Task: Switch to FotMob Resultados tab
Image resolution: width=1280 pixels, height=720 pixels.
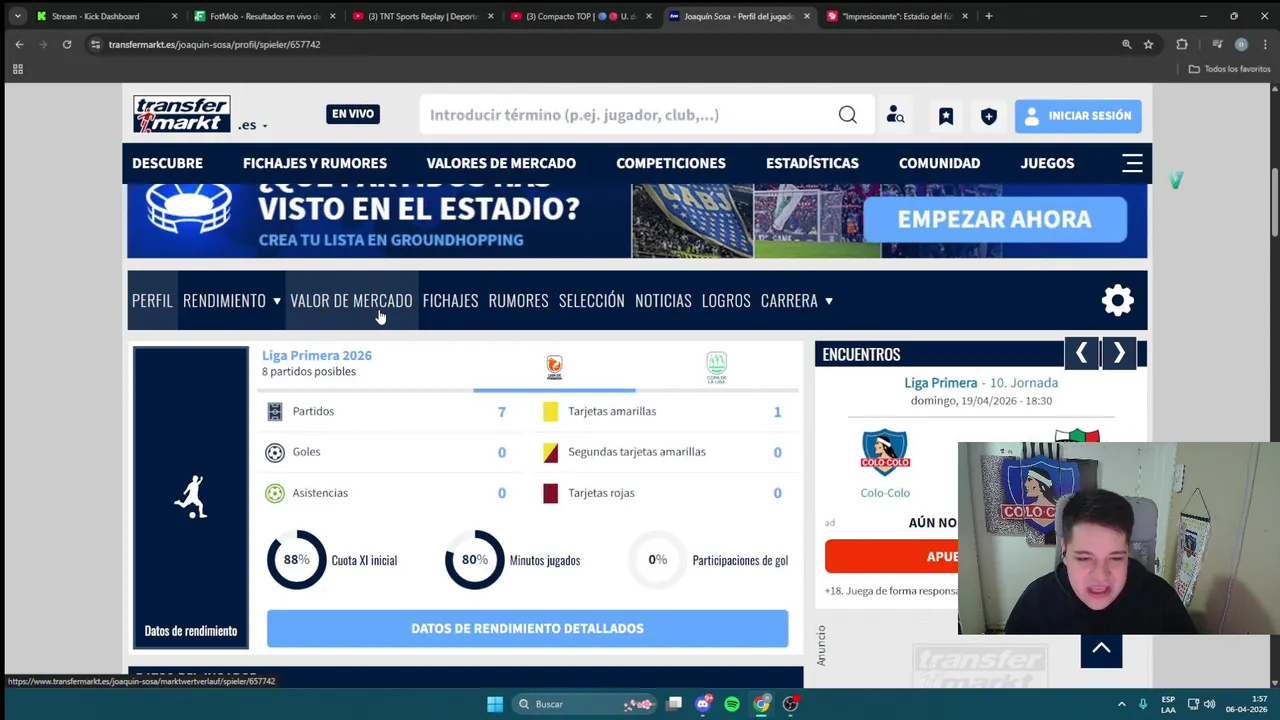Action: coord(265,16)
